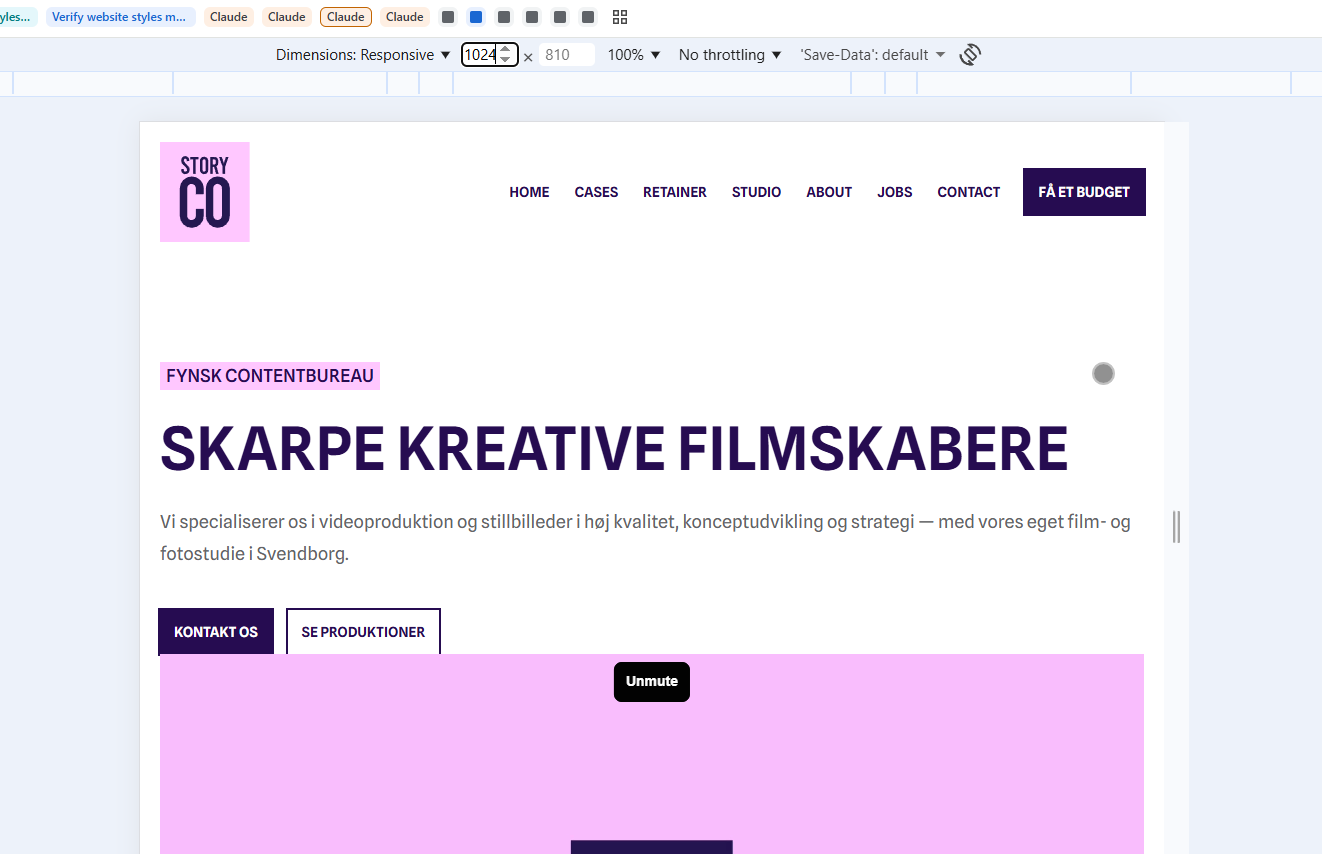Open the RETAINER nav item
Viewport: 1322px width, 854px height.
[675, 192]
